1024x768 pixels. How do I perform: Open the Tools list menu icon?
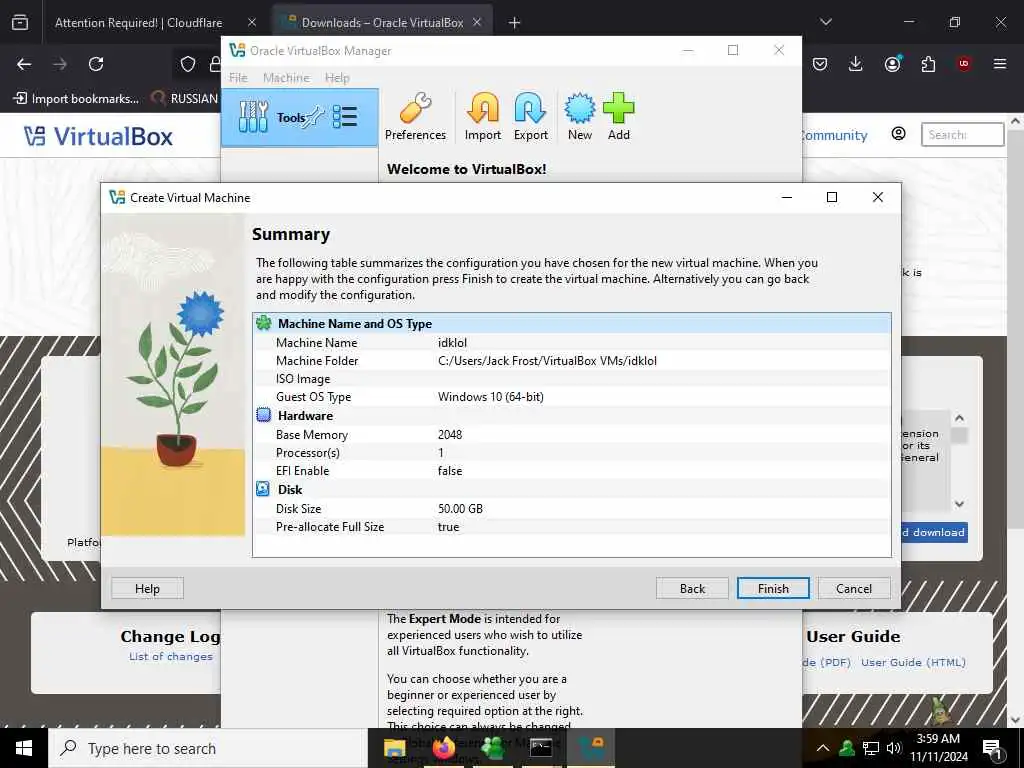345,117
